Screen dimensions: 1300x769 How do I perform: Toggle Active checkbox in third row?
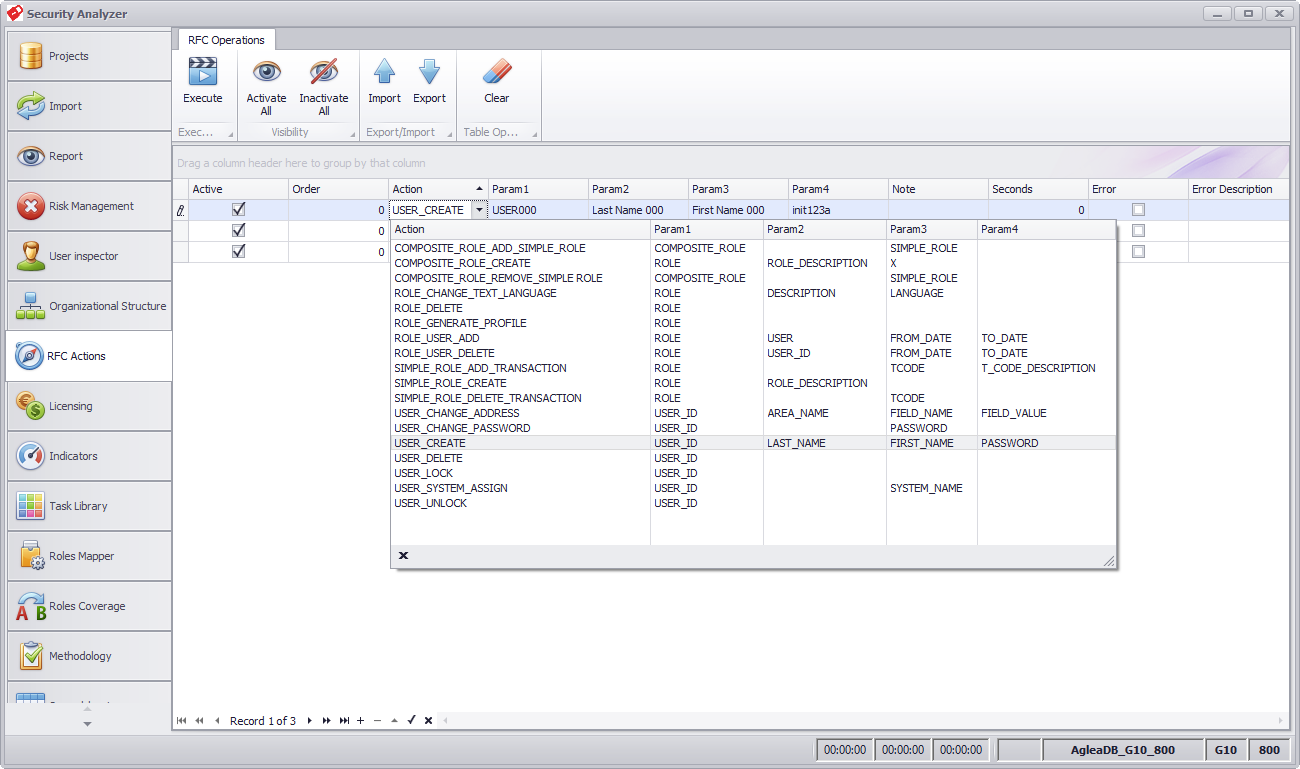tap(238, 252)
